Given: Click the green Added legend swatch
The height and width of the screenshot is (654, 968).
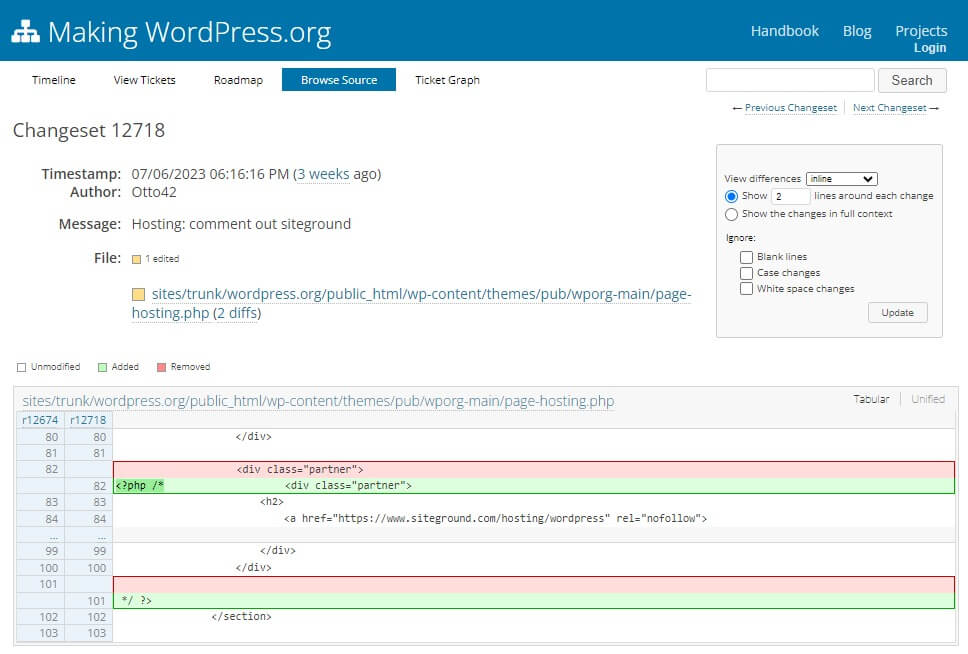Looking at the screenshot, I should (x=102, y=367).
